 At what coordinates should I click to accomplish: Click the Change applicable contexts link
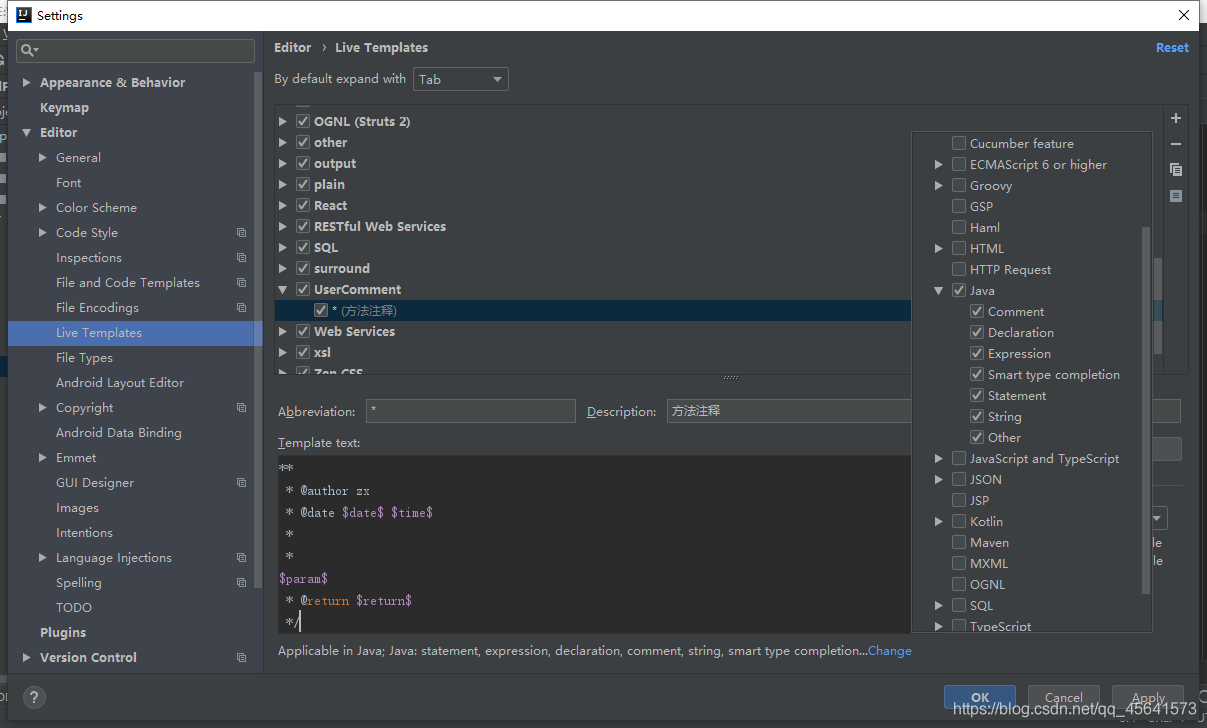click(890, 651)
